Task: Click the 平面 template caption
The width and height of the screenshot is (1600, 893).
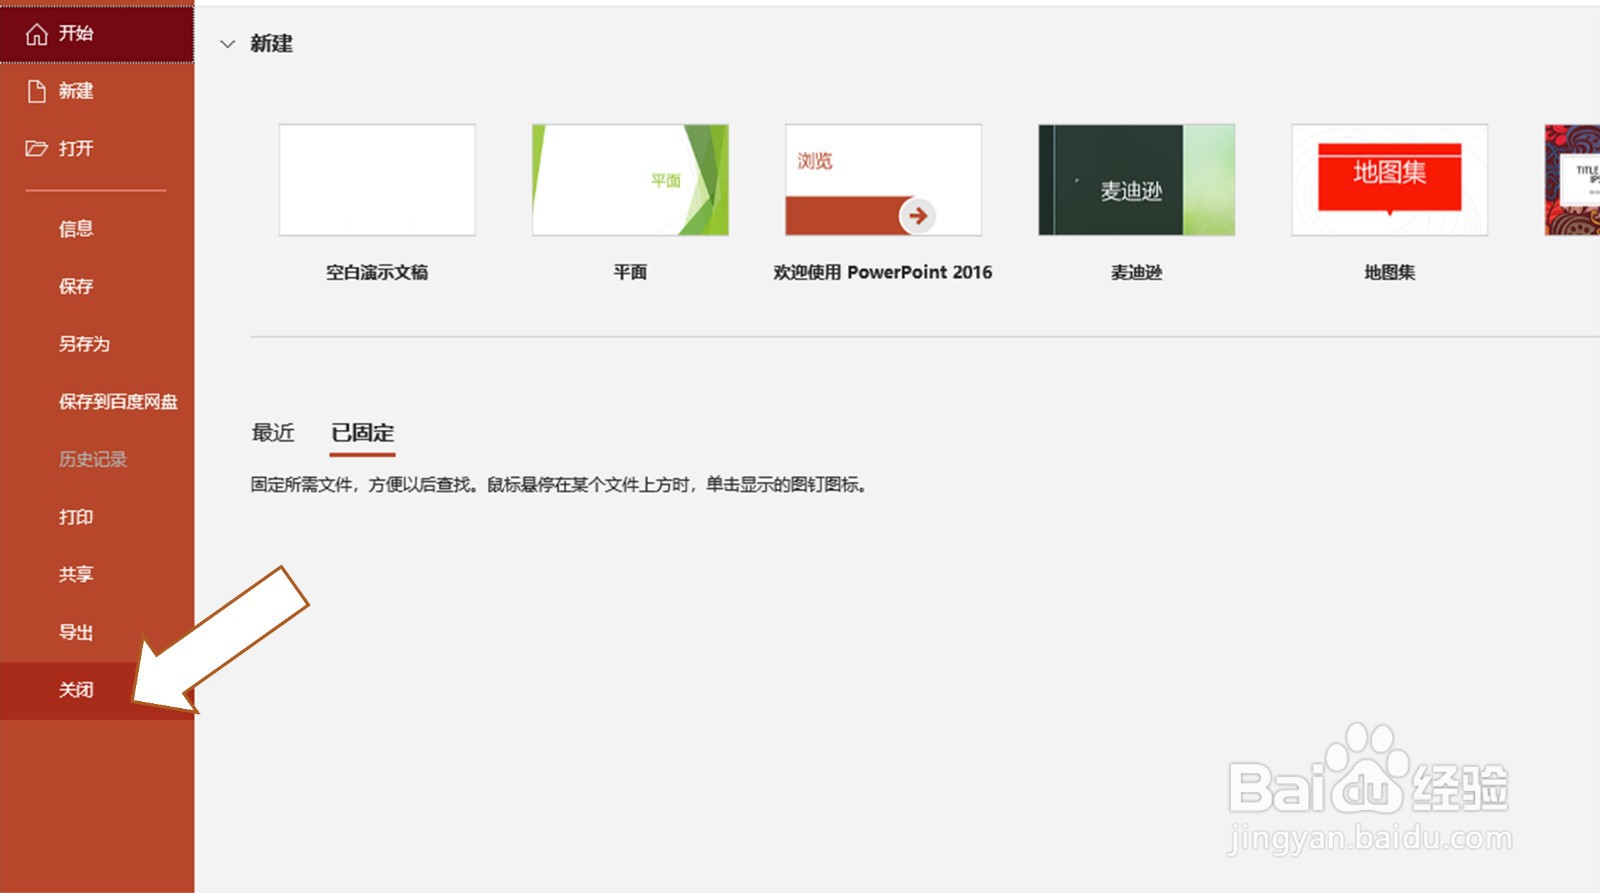Action: pyautogui.click(x=630, y=272)
